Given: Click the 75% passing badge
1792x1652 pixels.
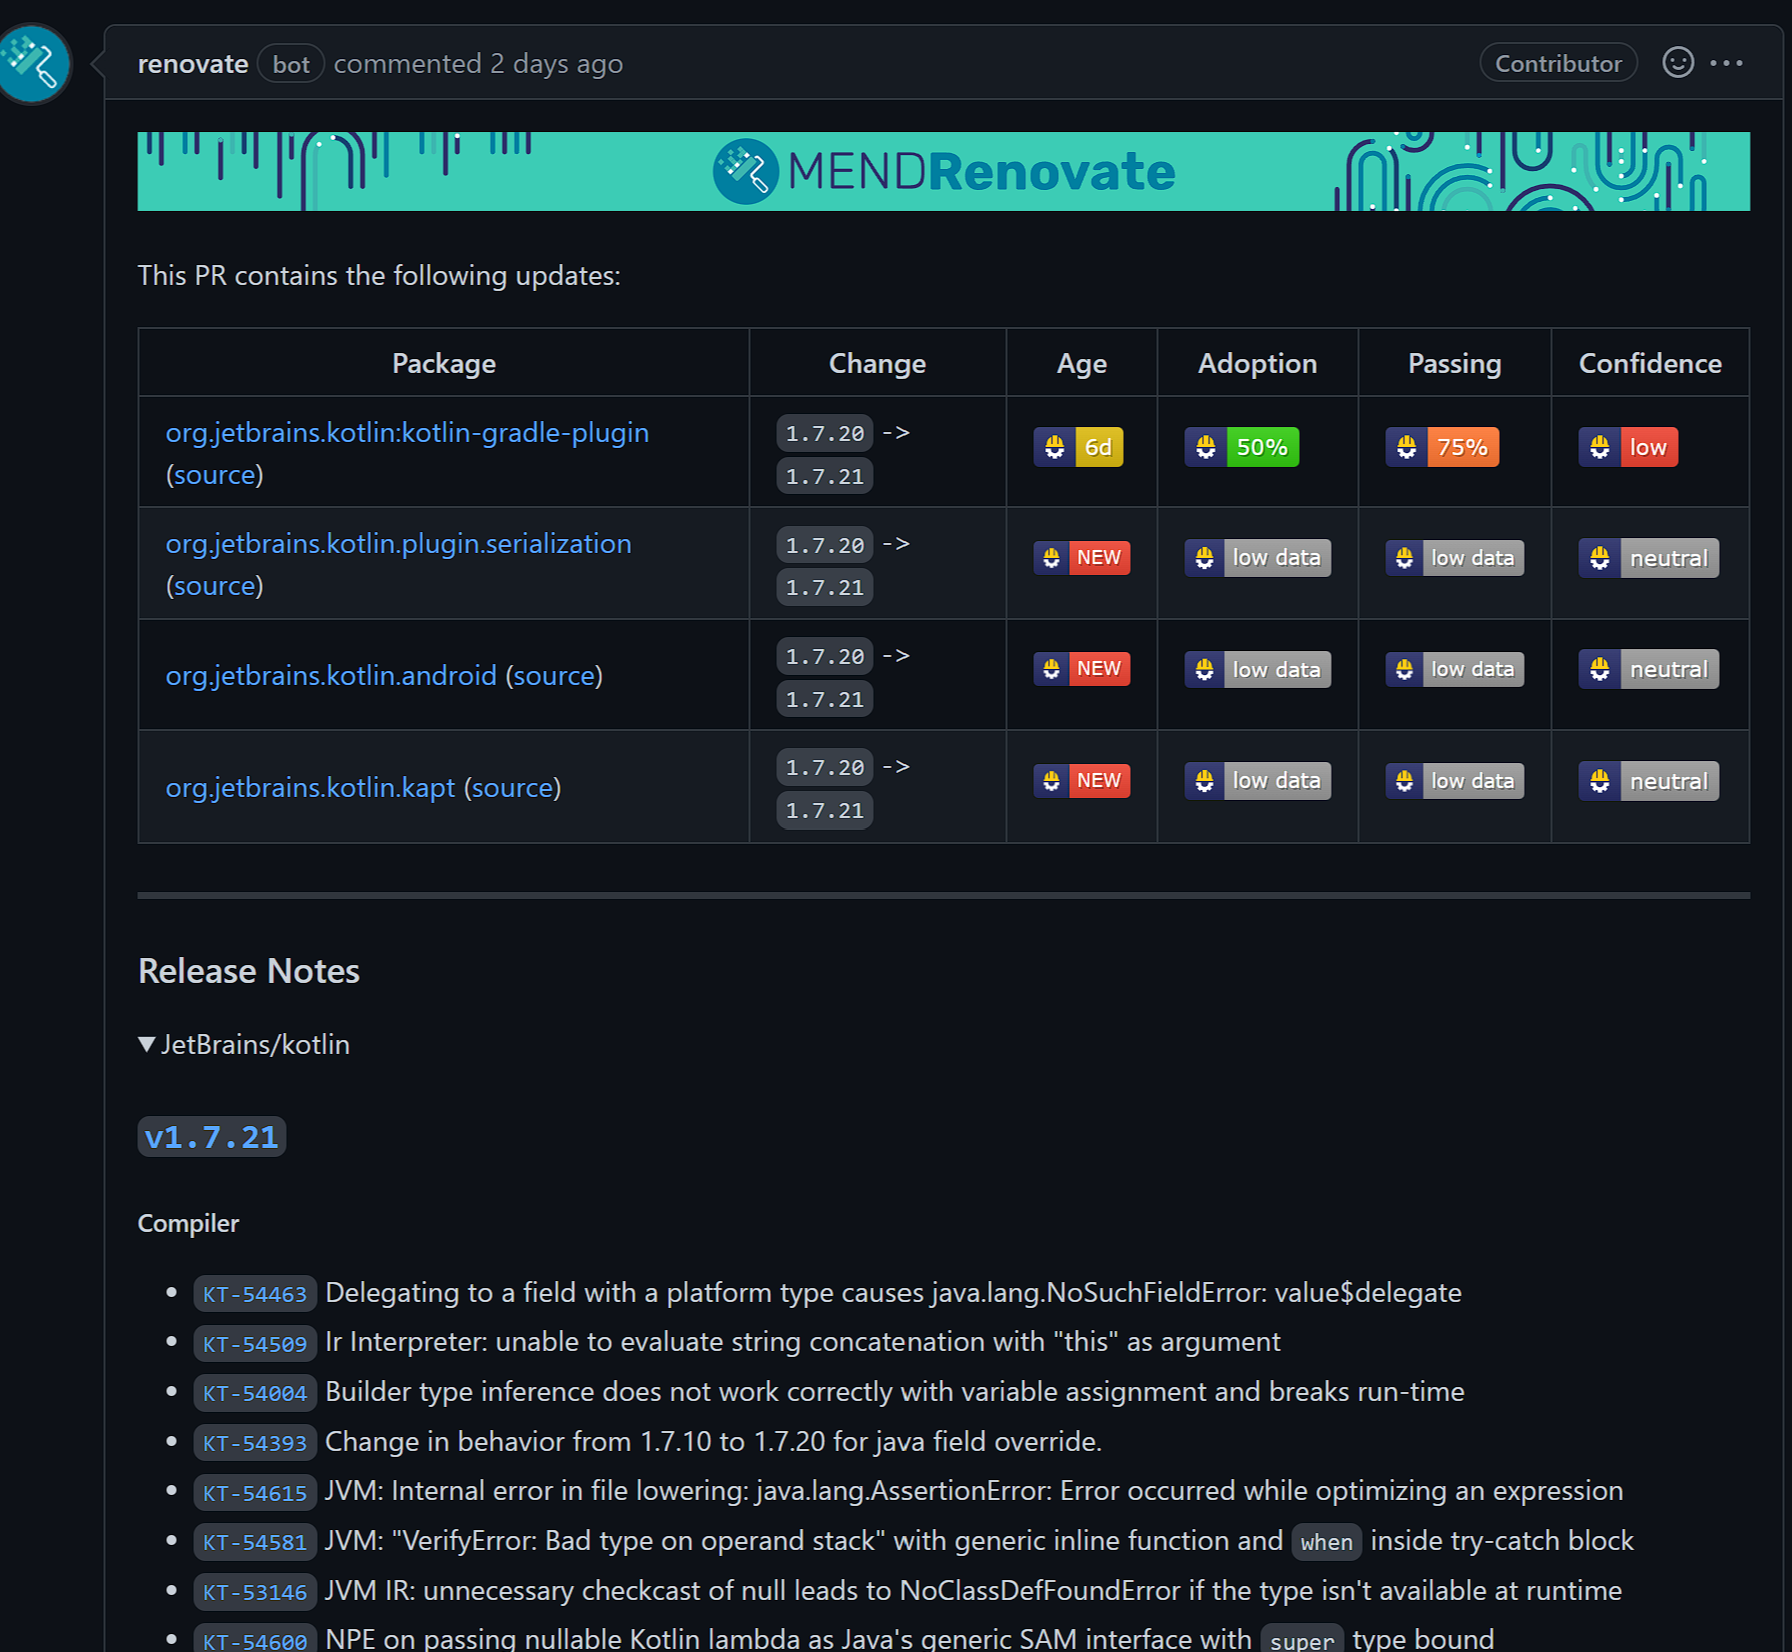Looking at the screenshot, I should (x=1441, y=447).
